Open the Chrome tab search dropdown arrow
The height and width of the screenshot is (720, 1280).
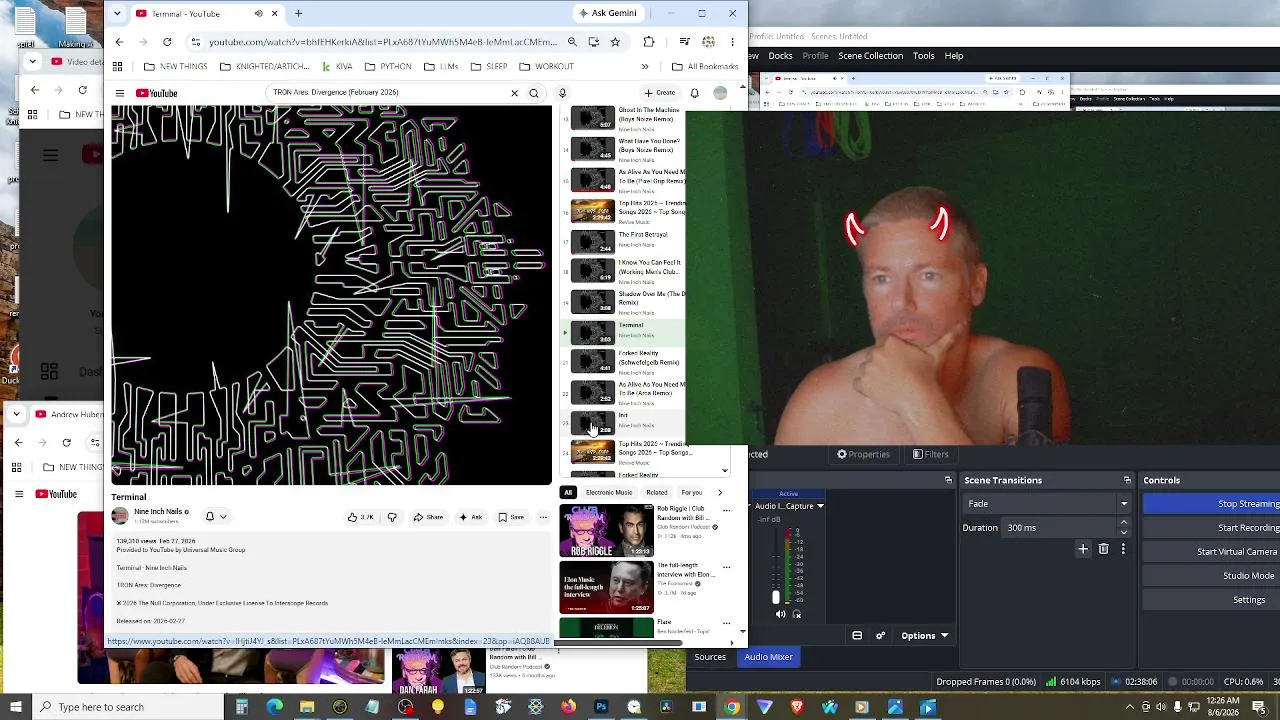[117, 13]
